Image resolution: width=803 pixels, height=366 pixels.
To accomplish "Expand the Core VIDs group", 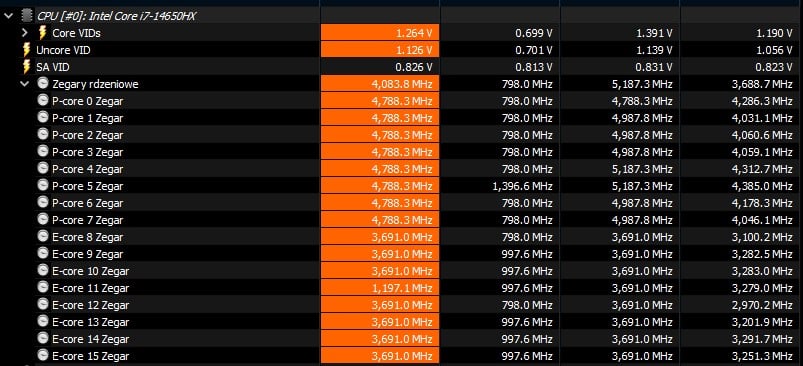I will tap(25, 33).
